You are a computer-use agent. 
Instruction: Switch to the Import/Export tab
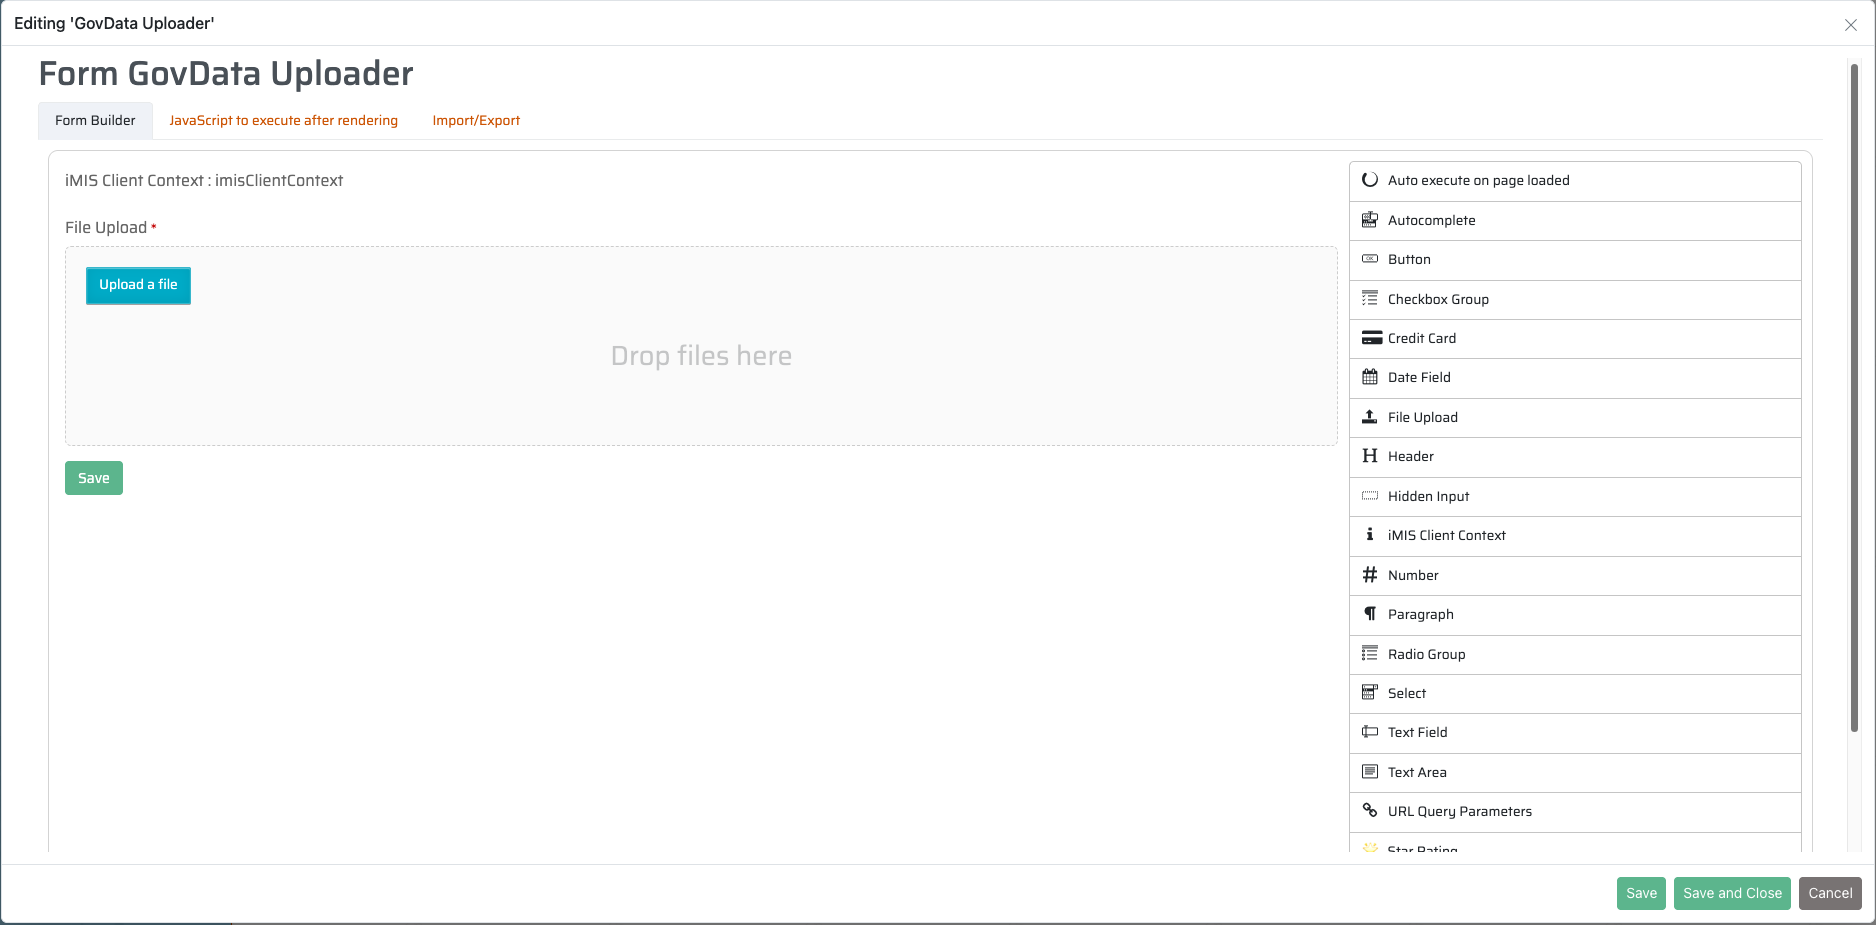(x=476, y=121)
